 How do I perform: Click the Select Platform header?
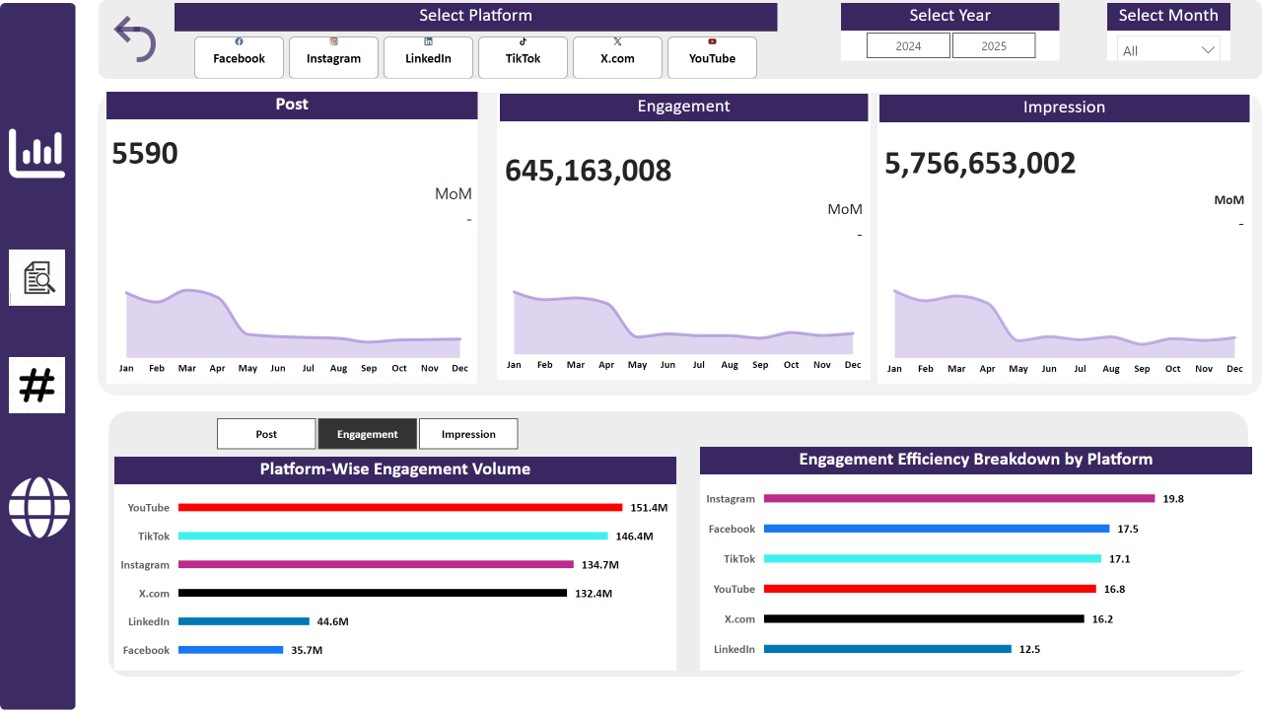[x=476, y=16]
